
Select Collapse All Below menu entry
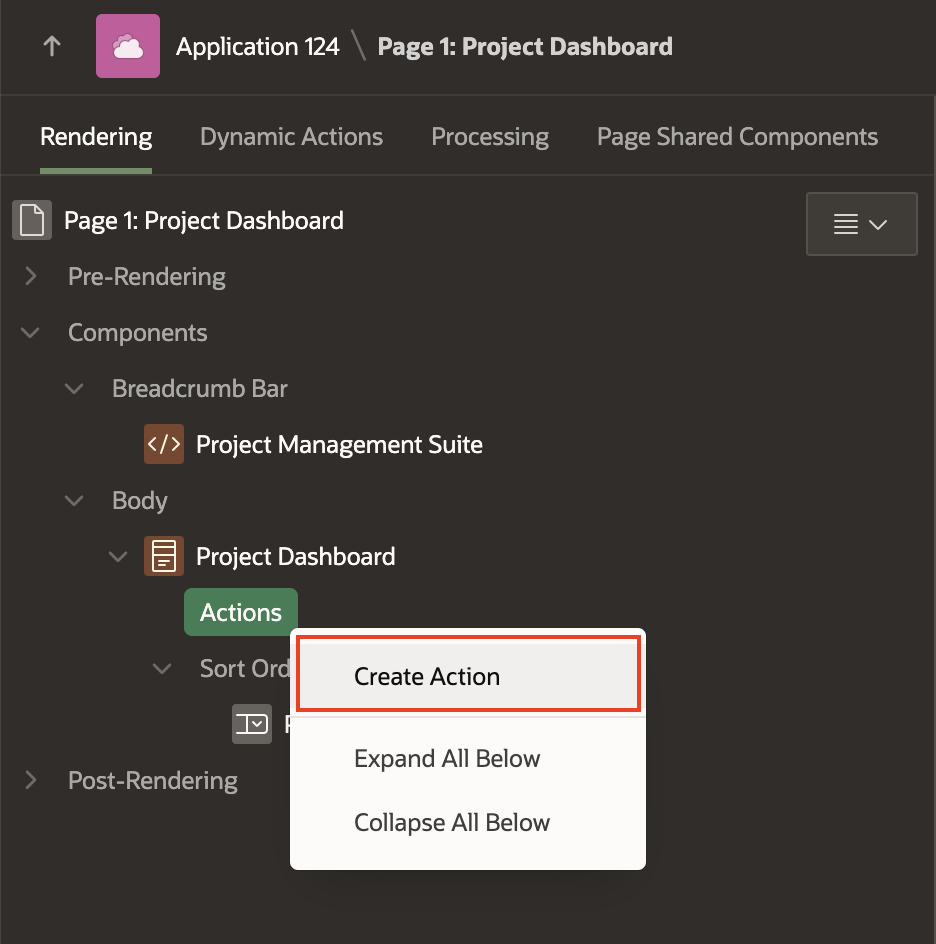coord(452,822)
